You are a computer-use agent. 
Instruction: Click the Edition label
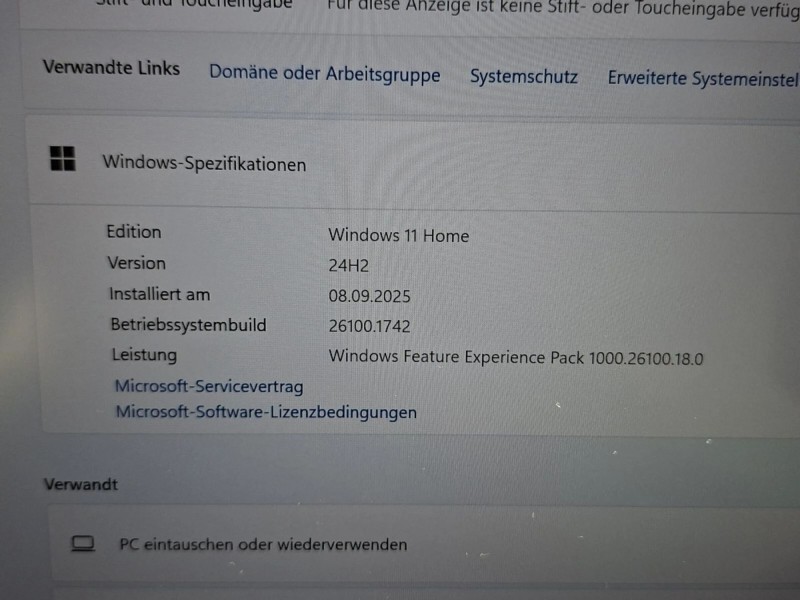[133, 232]
